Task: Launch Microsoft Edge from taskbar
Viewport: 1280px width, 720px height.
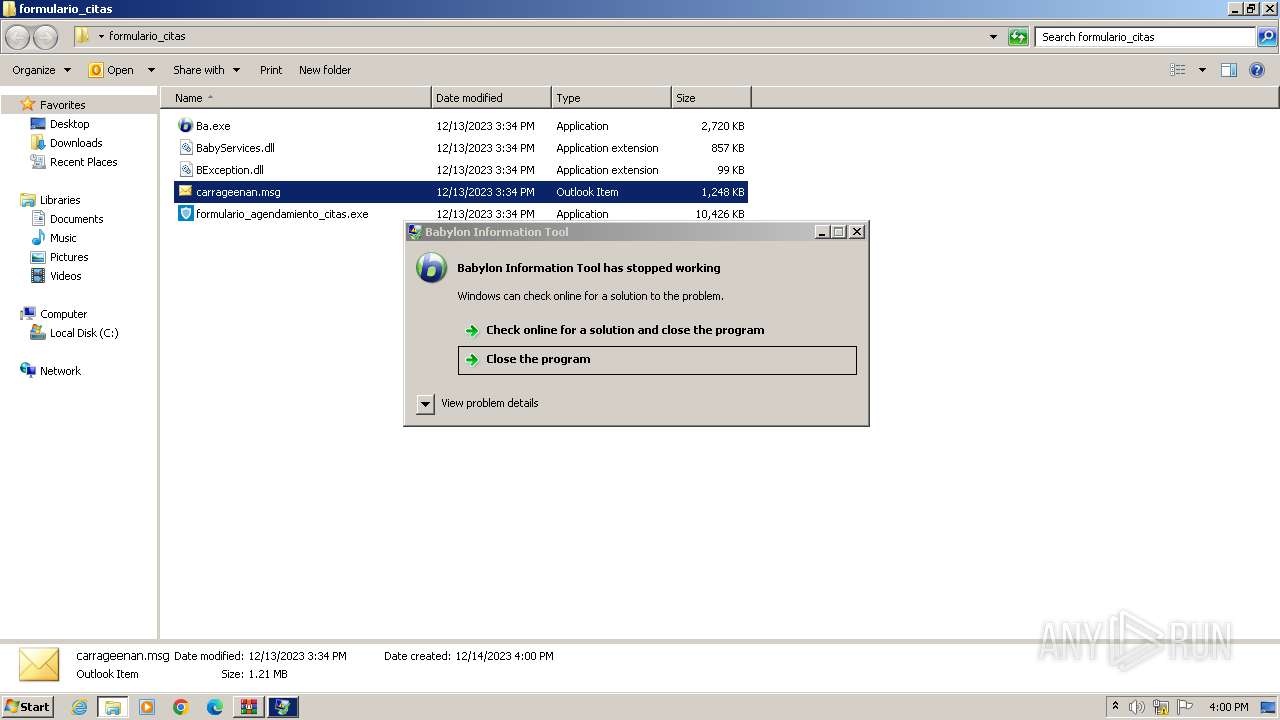Action: pos(215,707)
